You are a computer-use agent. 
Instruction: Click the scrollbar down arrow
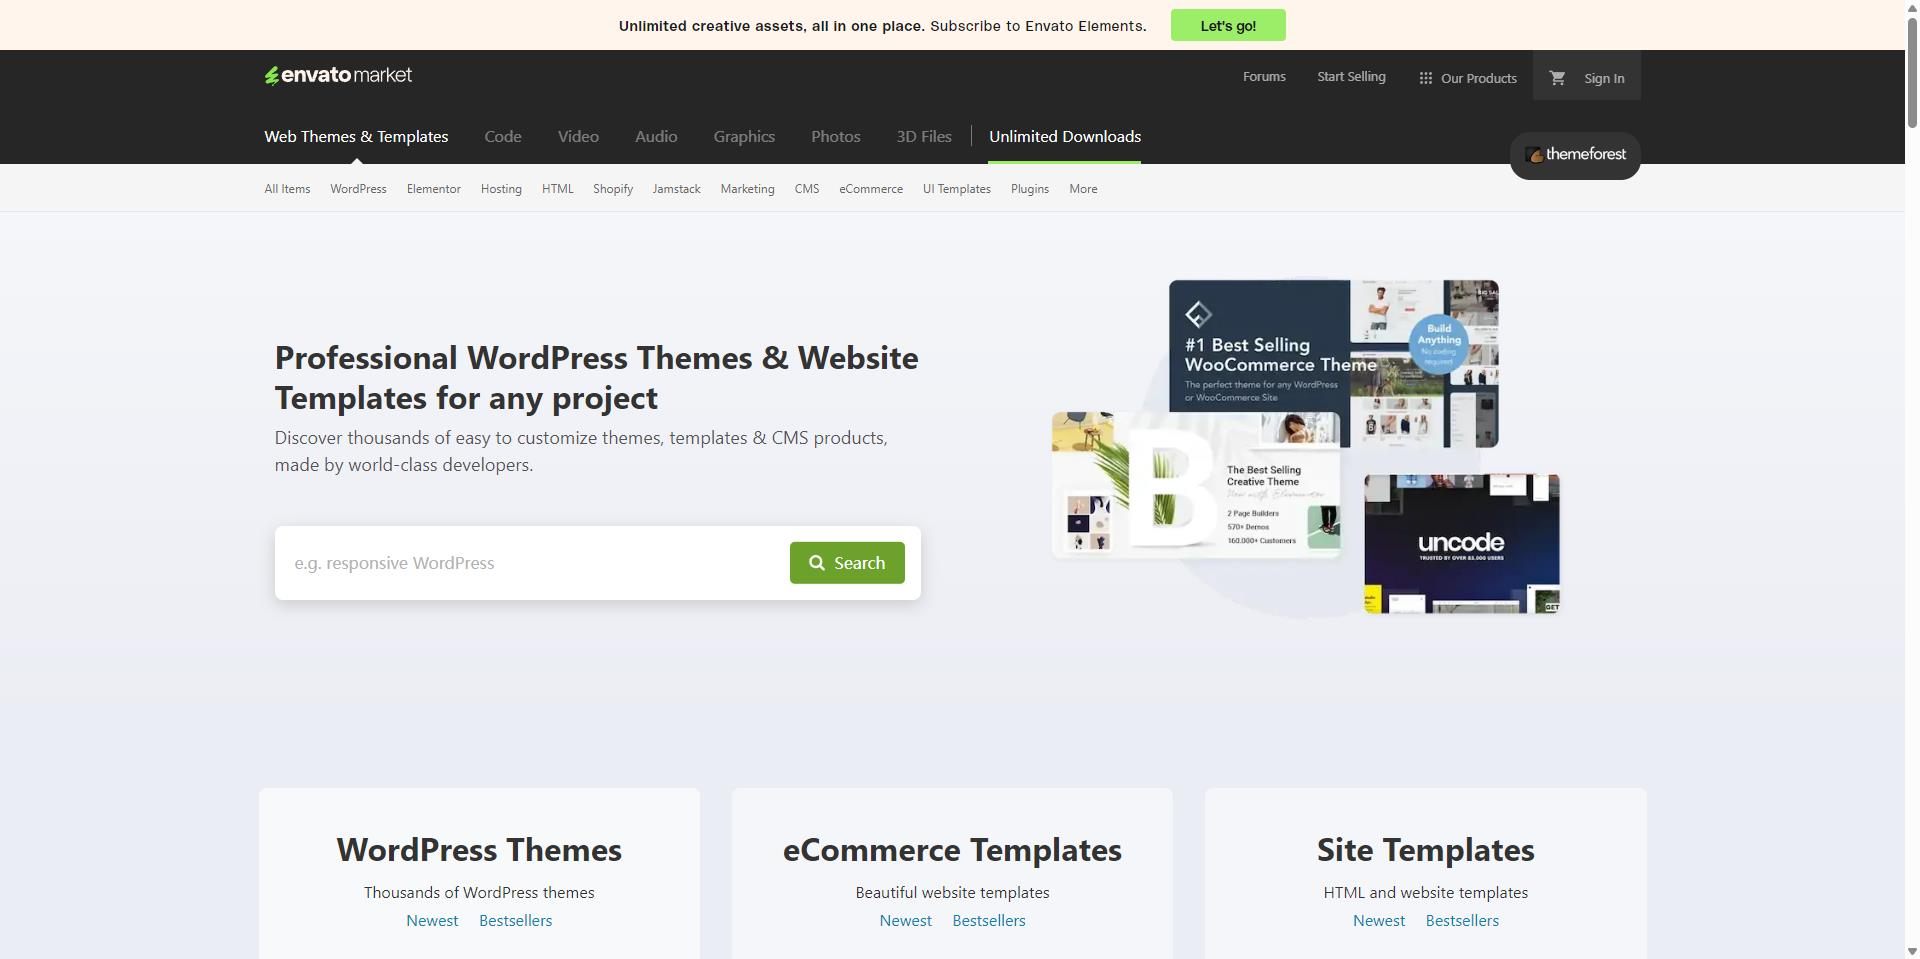[x=1912, y=951]
